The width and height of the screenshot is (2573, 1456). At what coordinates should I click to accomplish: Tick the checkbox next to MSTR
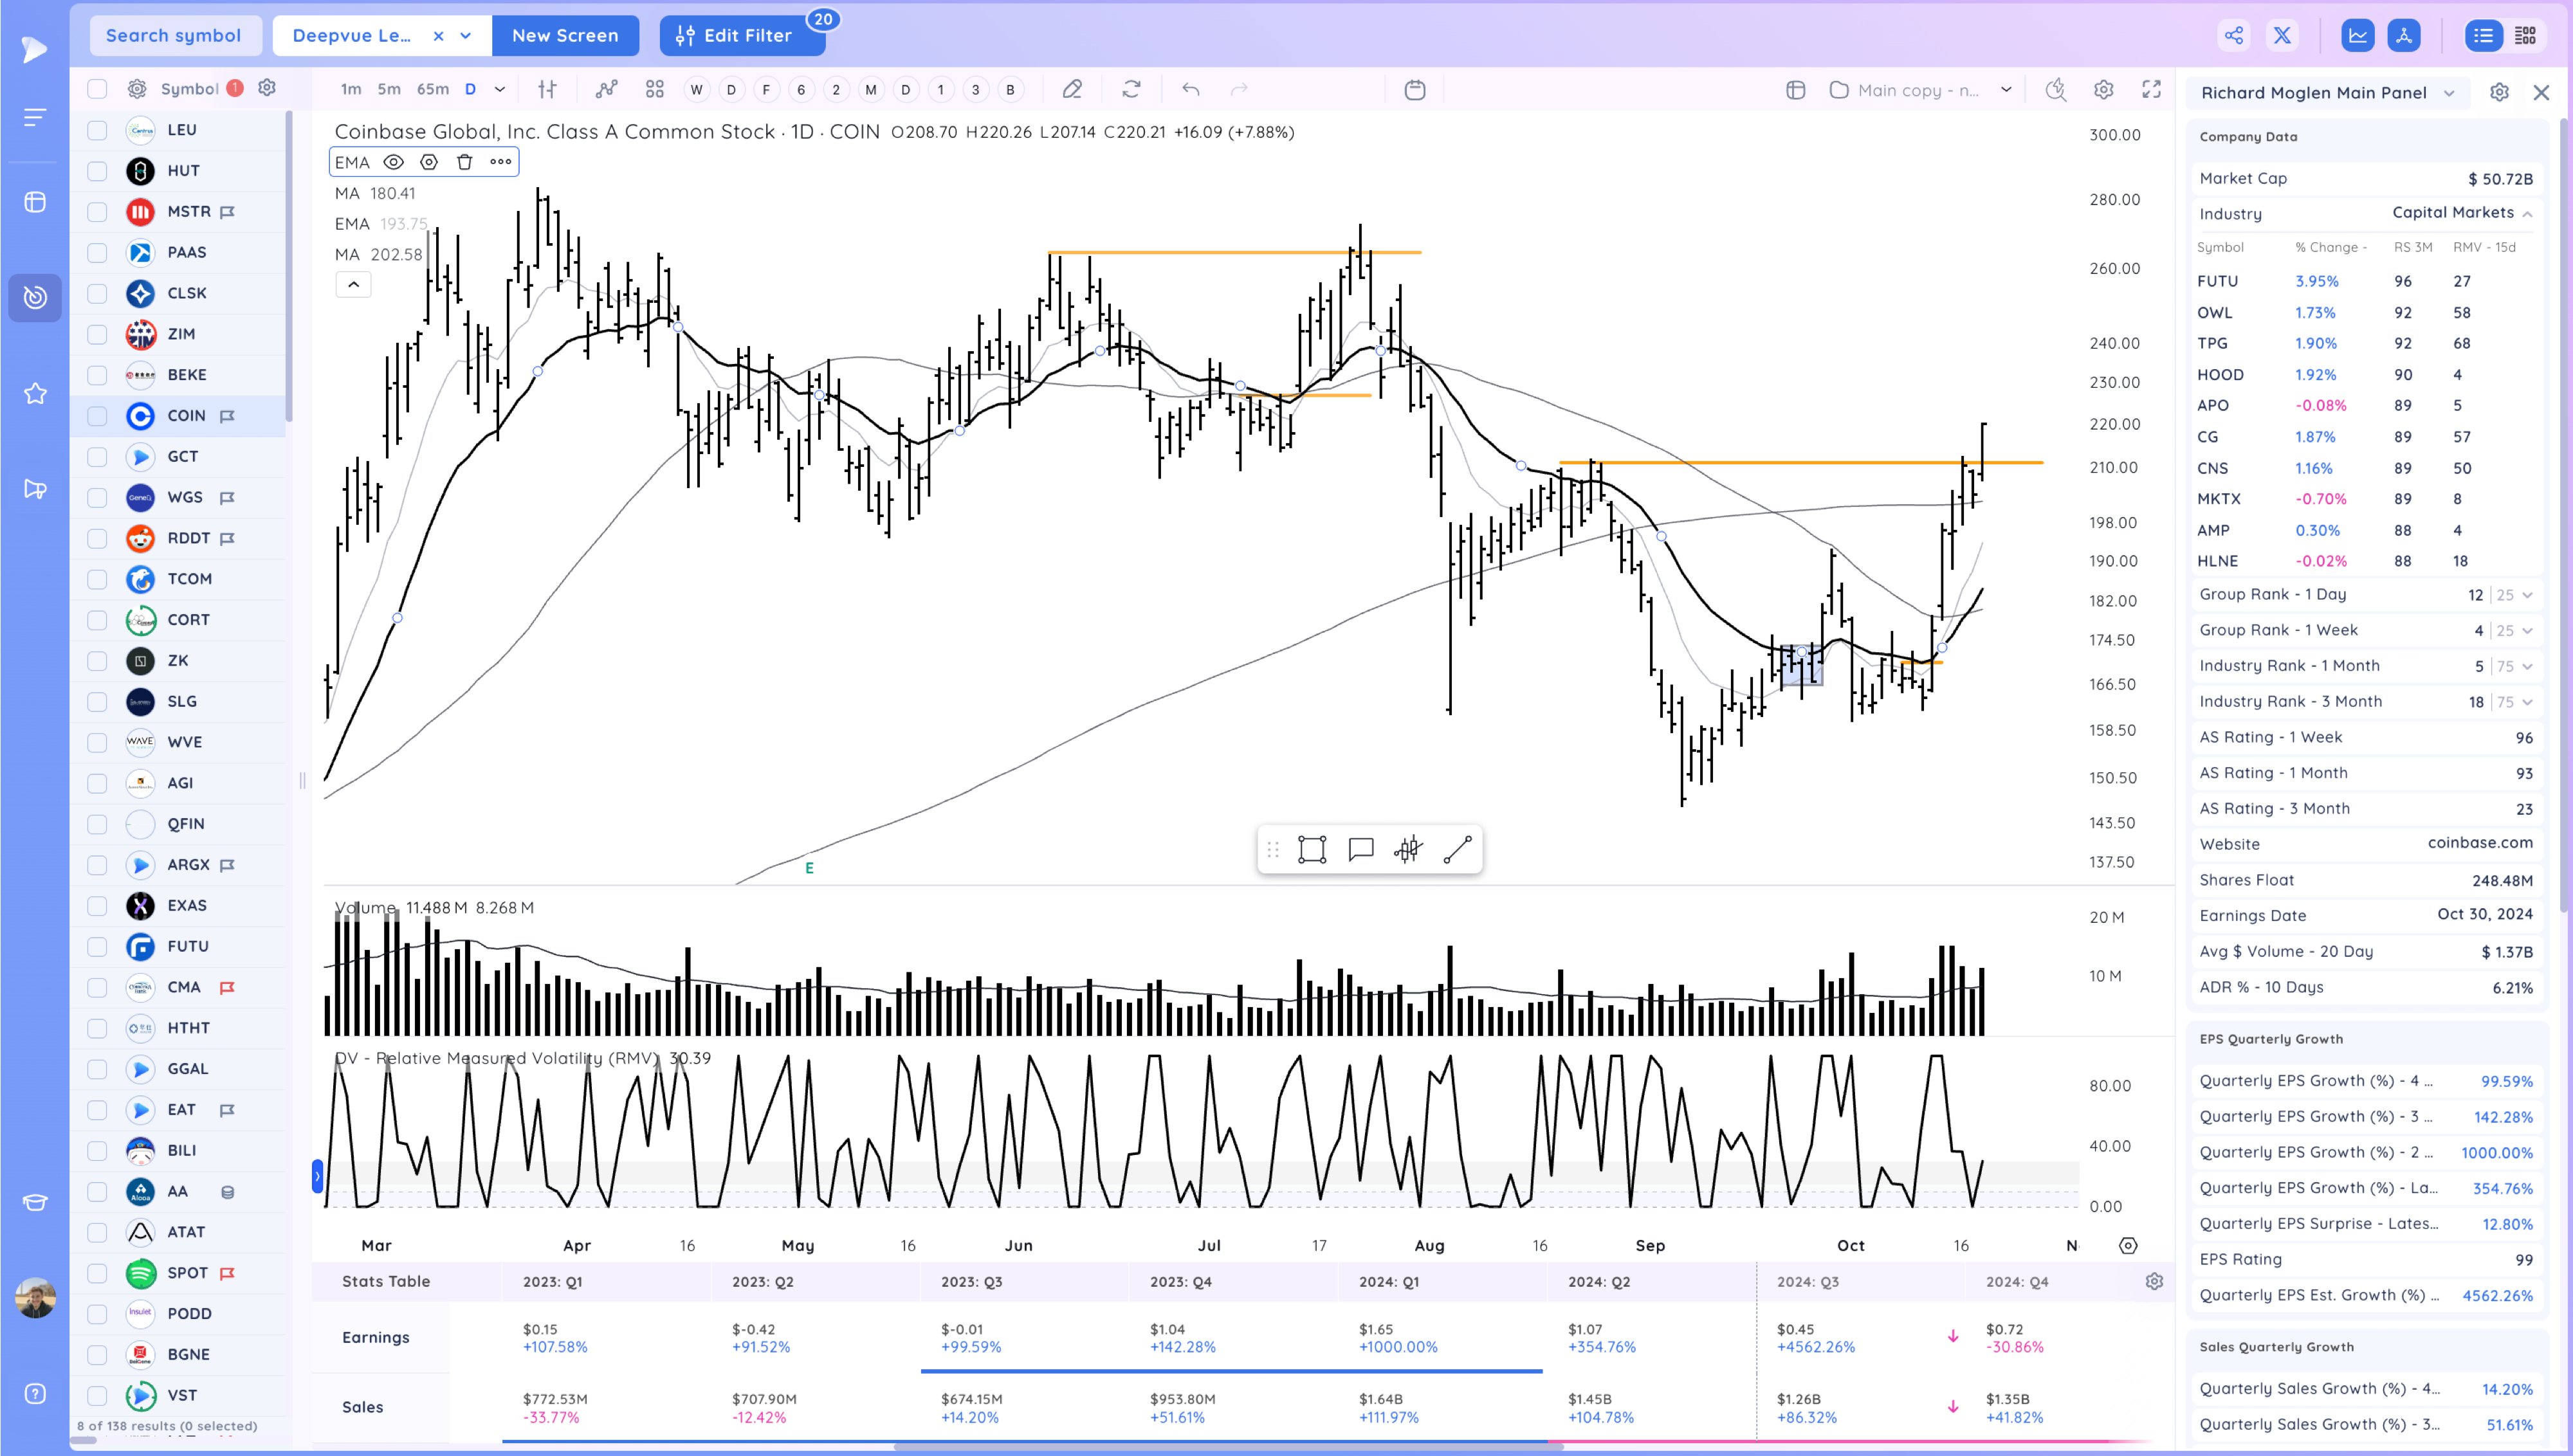(x=97, y=212)
